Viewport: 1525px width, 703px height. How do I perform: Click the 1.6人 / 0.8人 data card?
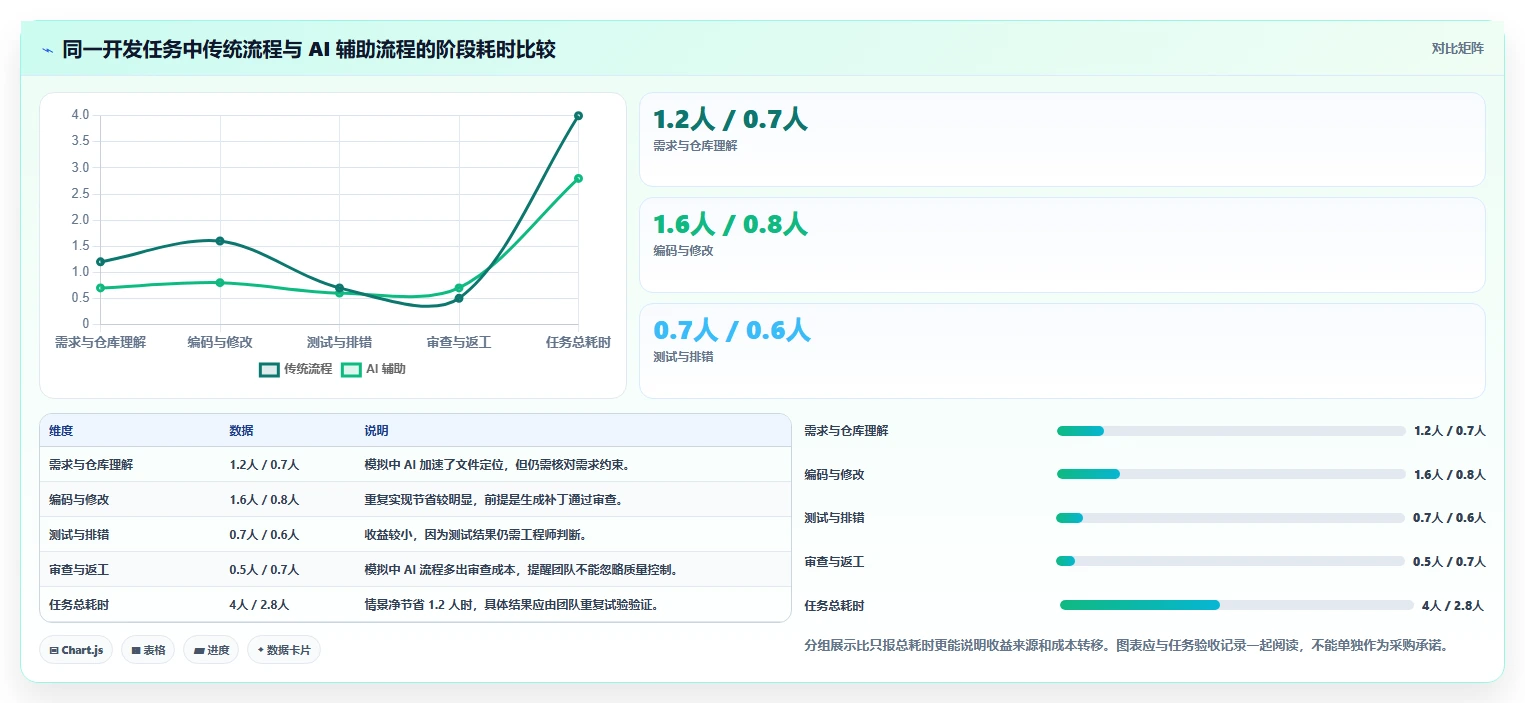(x=1062, y=245)
